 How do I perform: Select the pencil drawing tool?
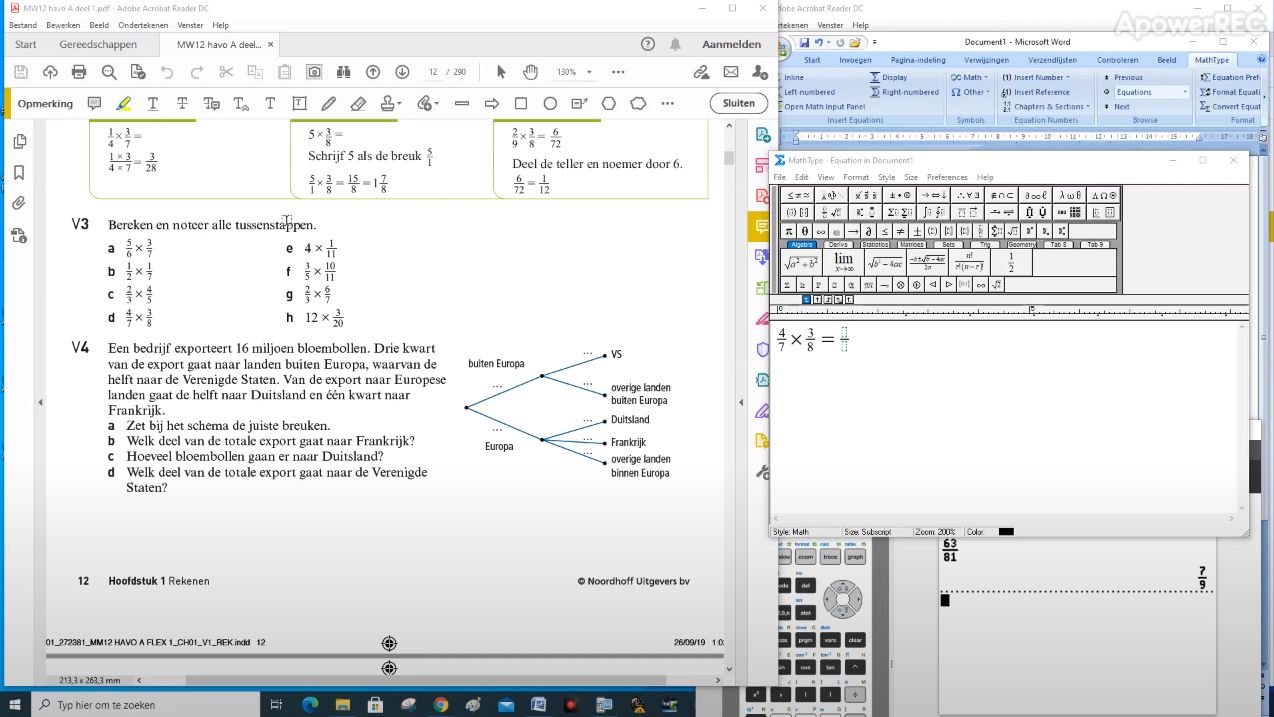328,103
